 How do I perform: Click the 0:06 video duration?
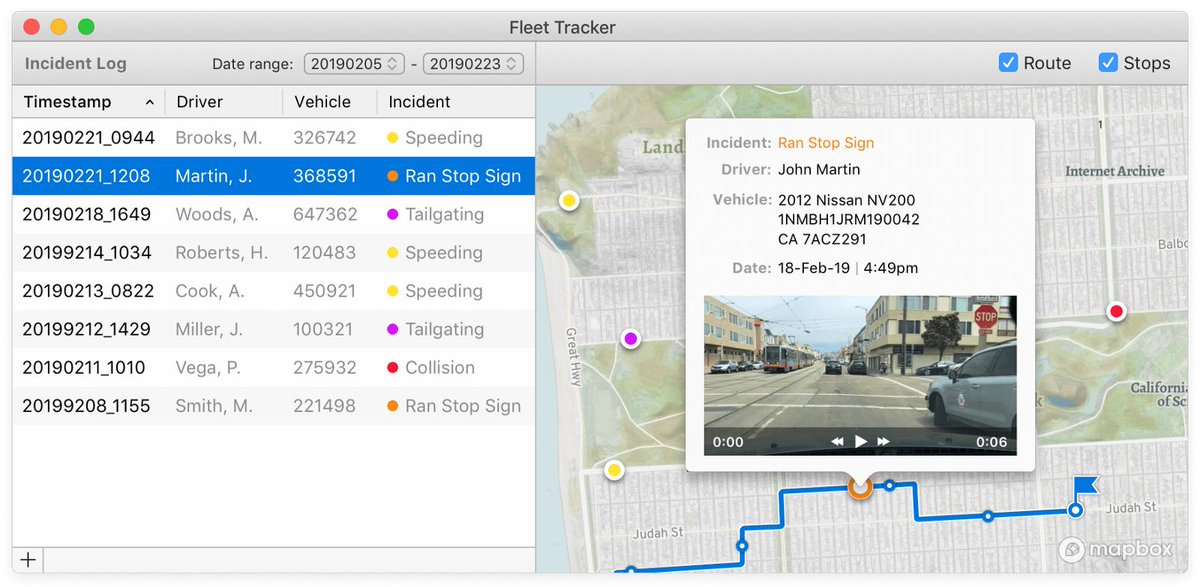pos(992,442)
